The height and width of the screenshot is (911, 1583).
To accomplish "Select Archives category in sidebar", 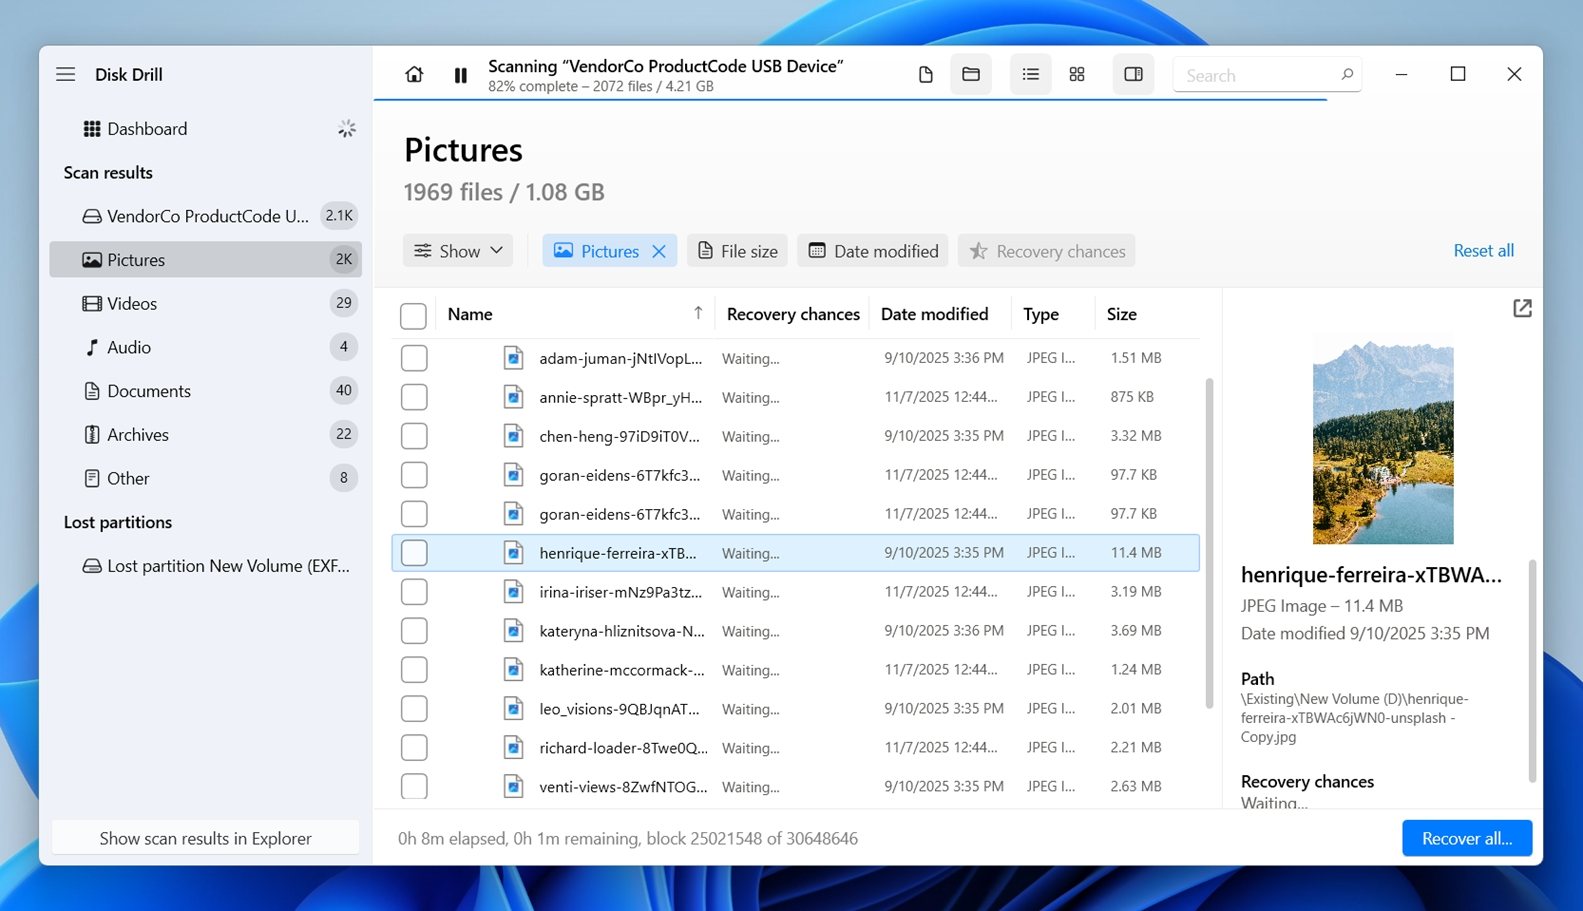I will (x=205, y=435).
